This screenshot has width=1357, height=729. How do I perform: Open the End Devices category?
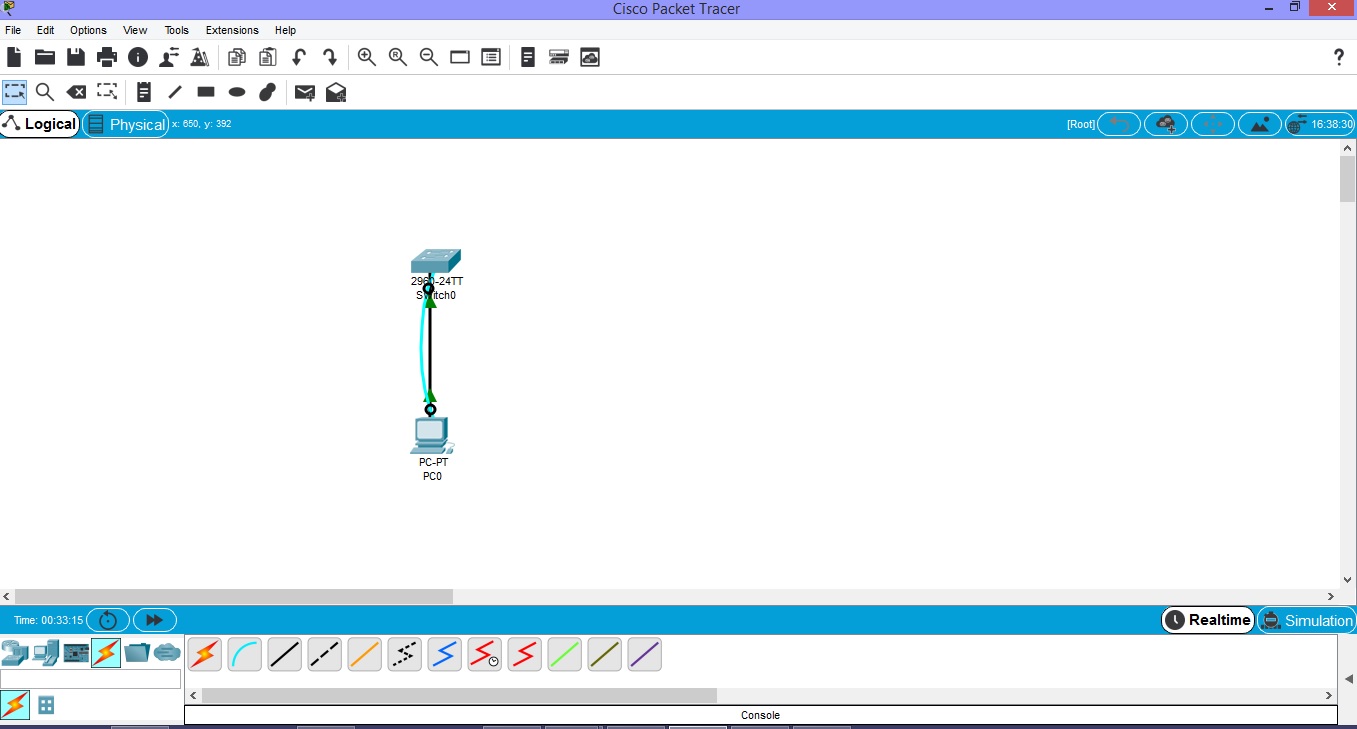point(46,654)
